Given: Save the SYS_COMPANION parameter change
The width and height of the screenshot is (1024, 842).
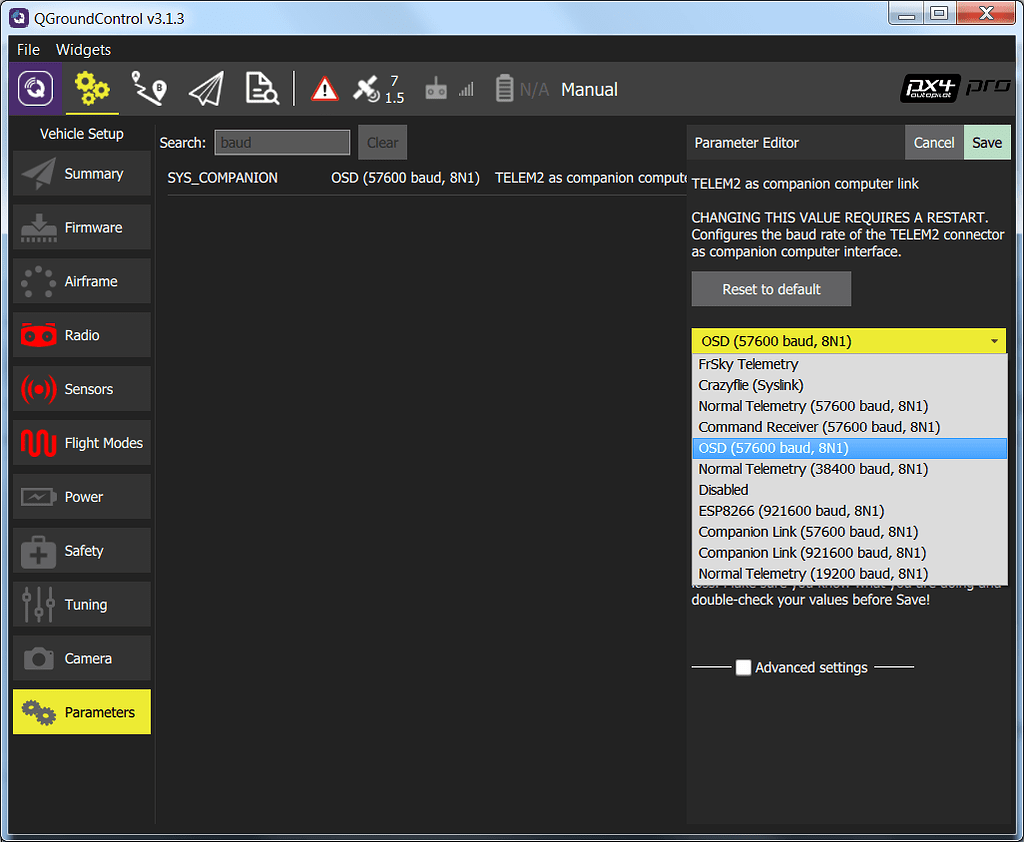Looking at the screenshot, I should click(986, 142).
